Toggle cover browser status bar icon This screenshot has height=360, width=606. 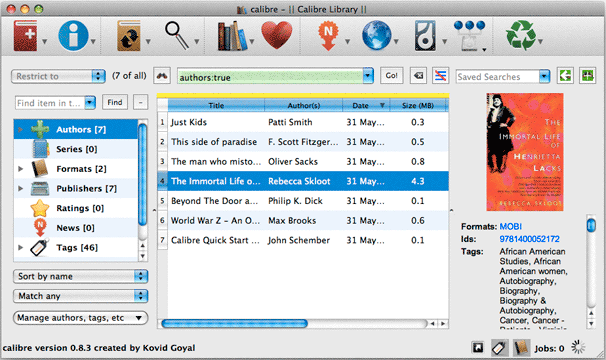[478, 348]
